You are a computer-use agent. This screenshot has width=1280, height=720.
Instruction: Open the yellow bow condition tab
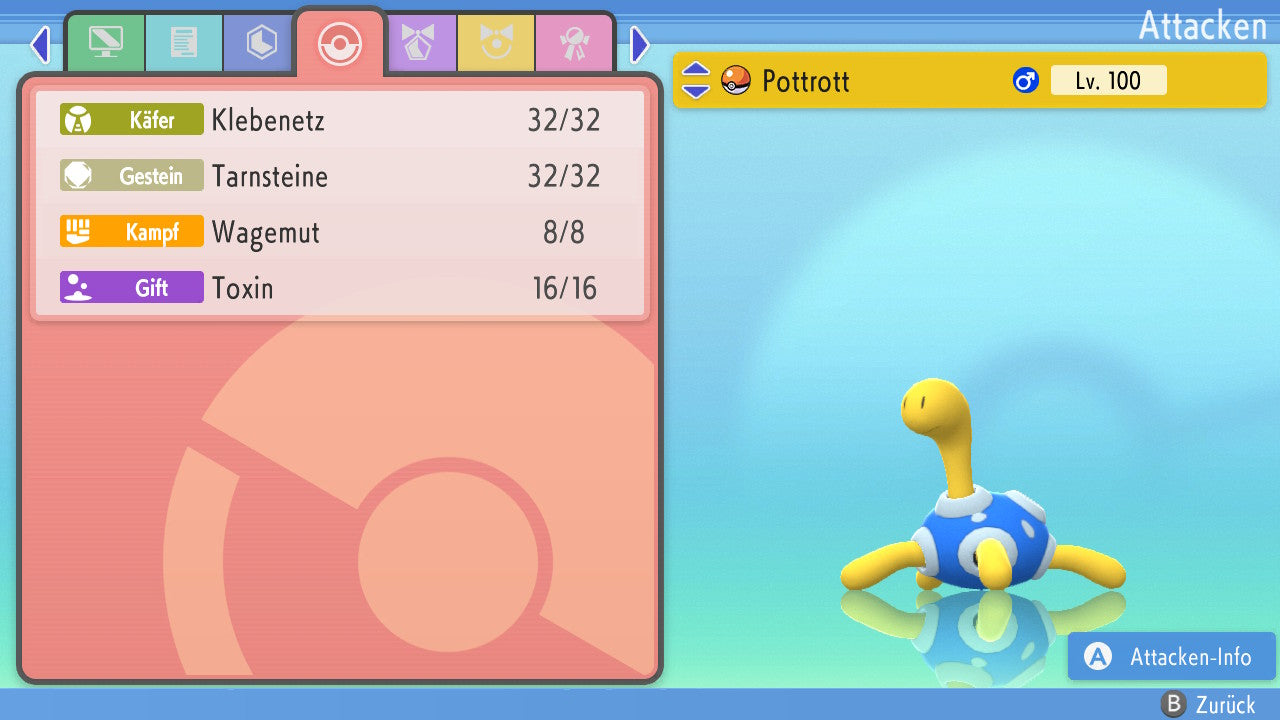[496, 42]
